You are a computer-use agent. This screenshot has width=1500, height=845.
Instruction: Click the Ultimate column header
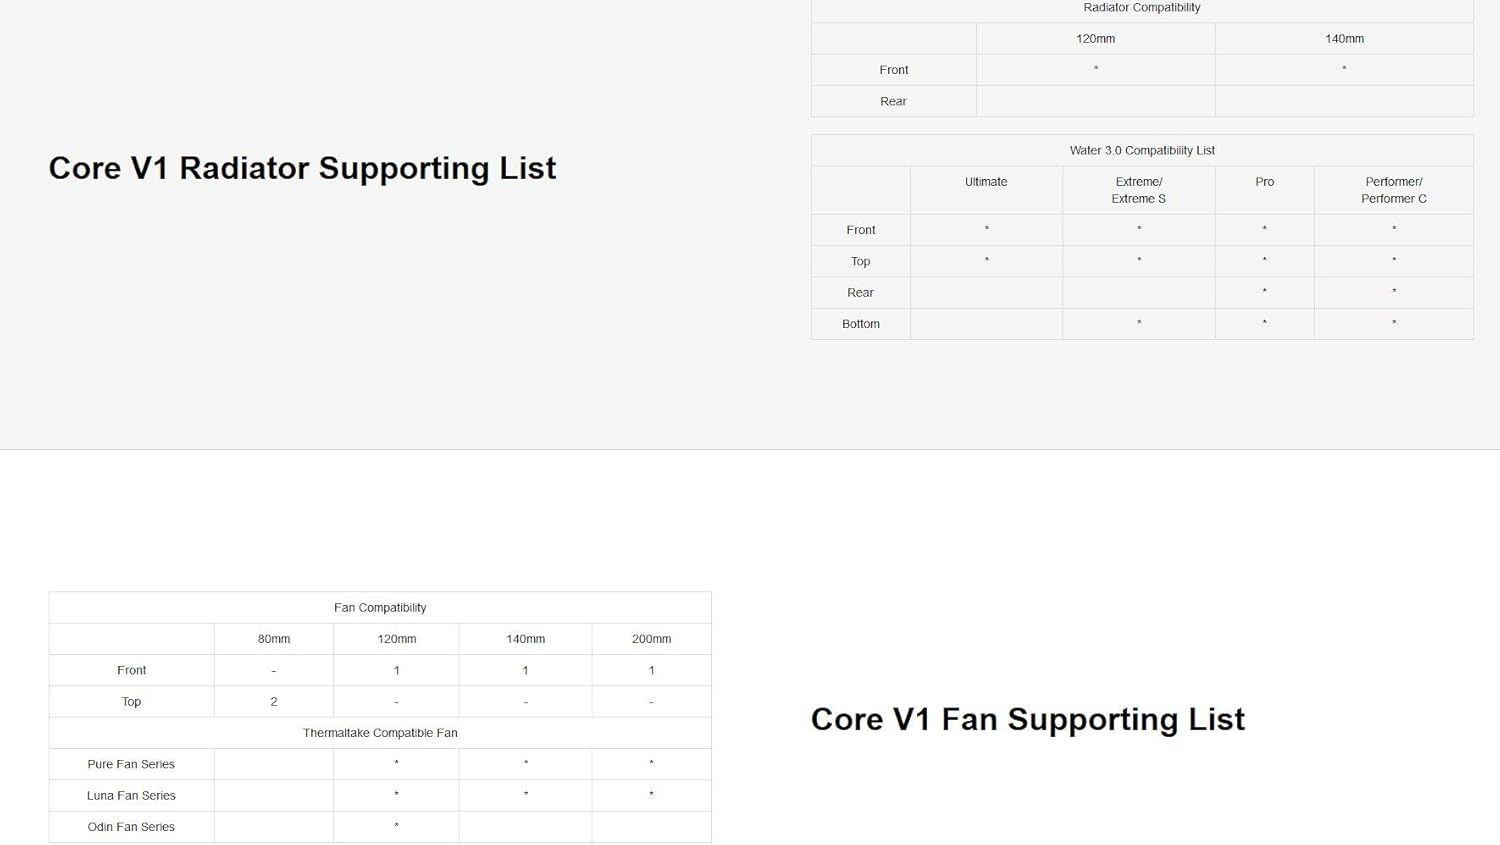pos(986,182)
